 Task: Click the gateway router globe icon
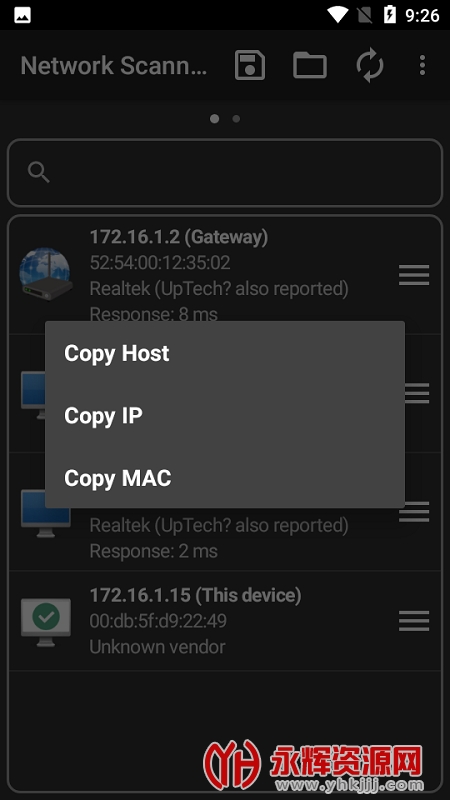tap(46, 274)
